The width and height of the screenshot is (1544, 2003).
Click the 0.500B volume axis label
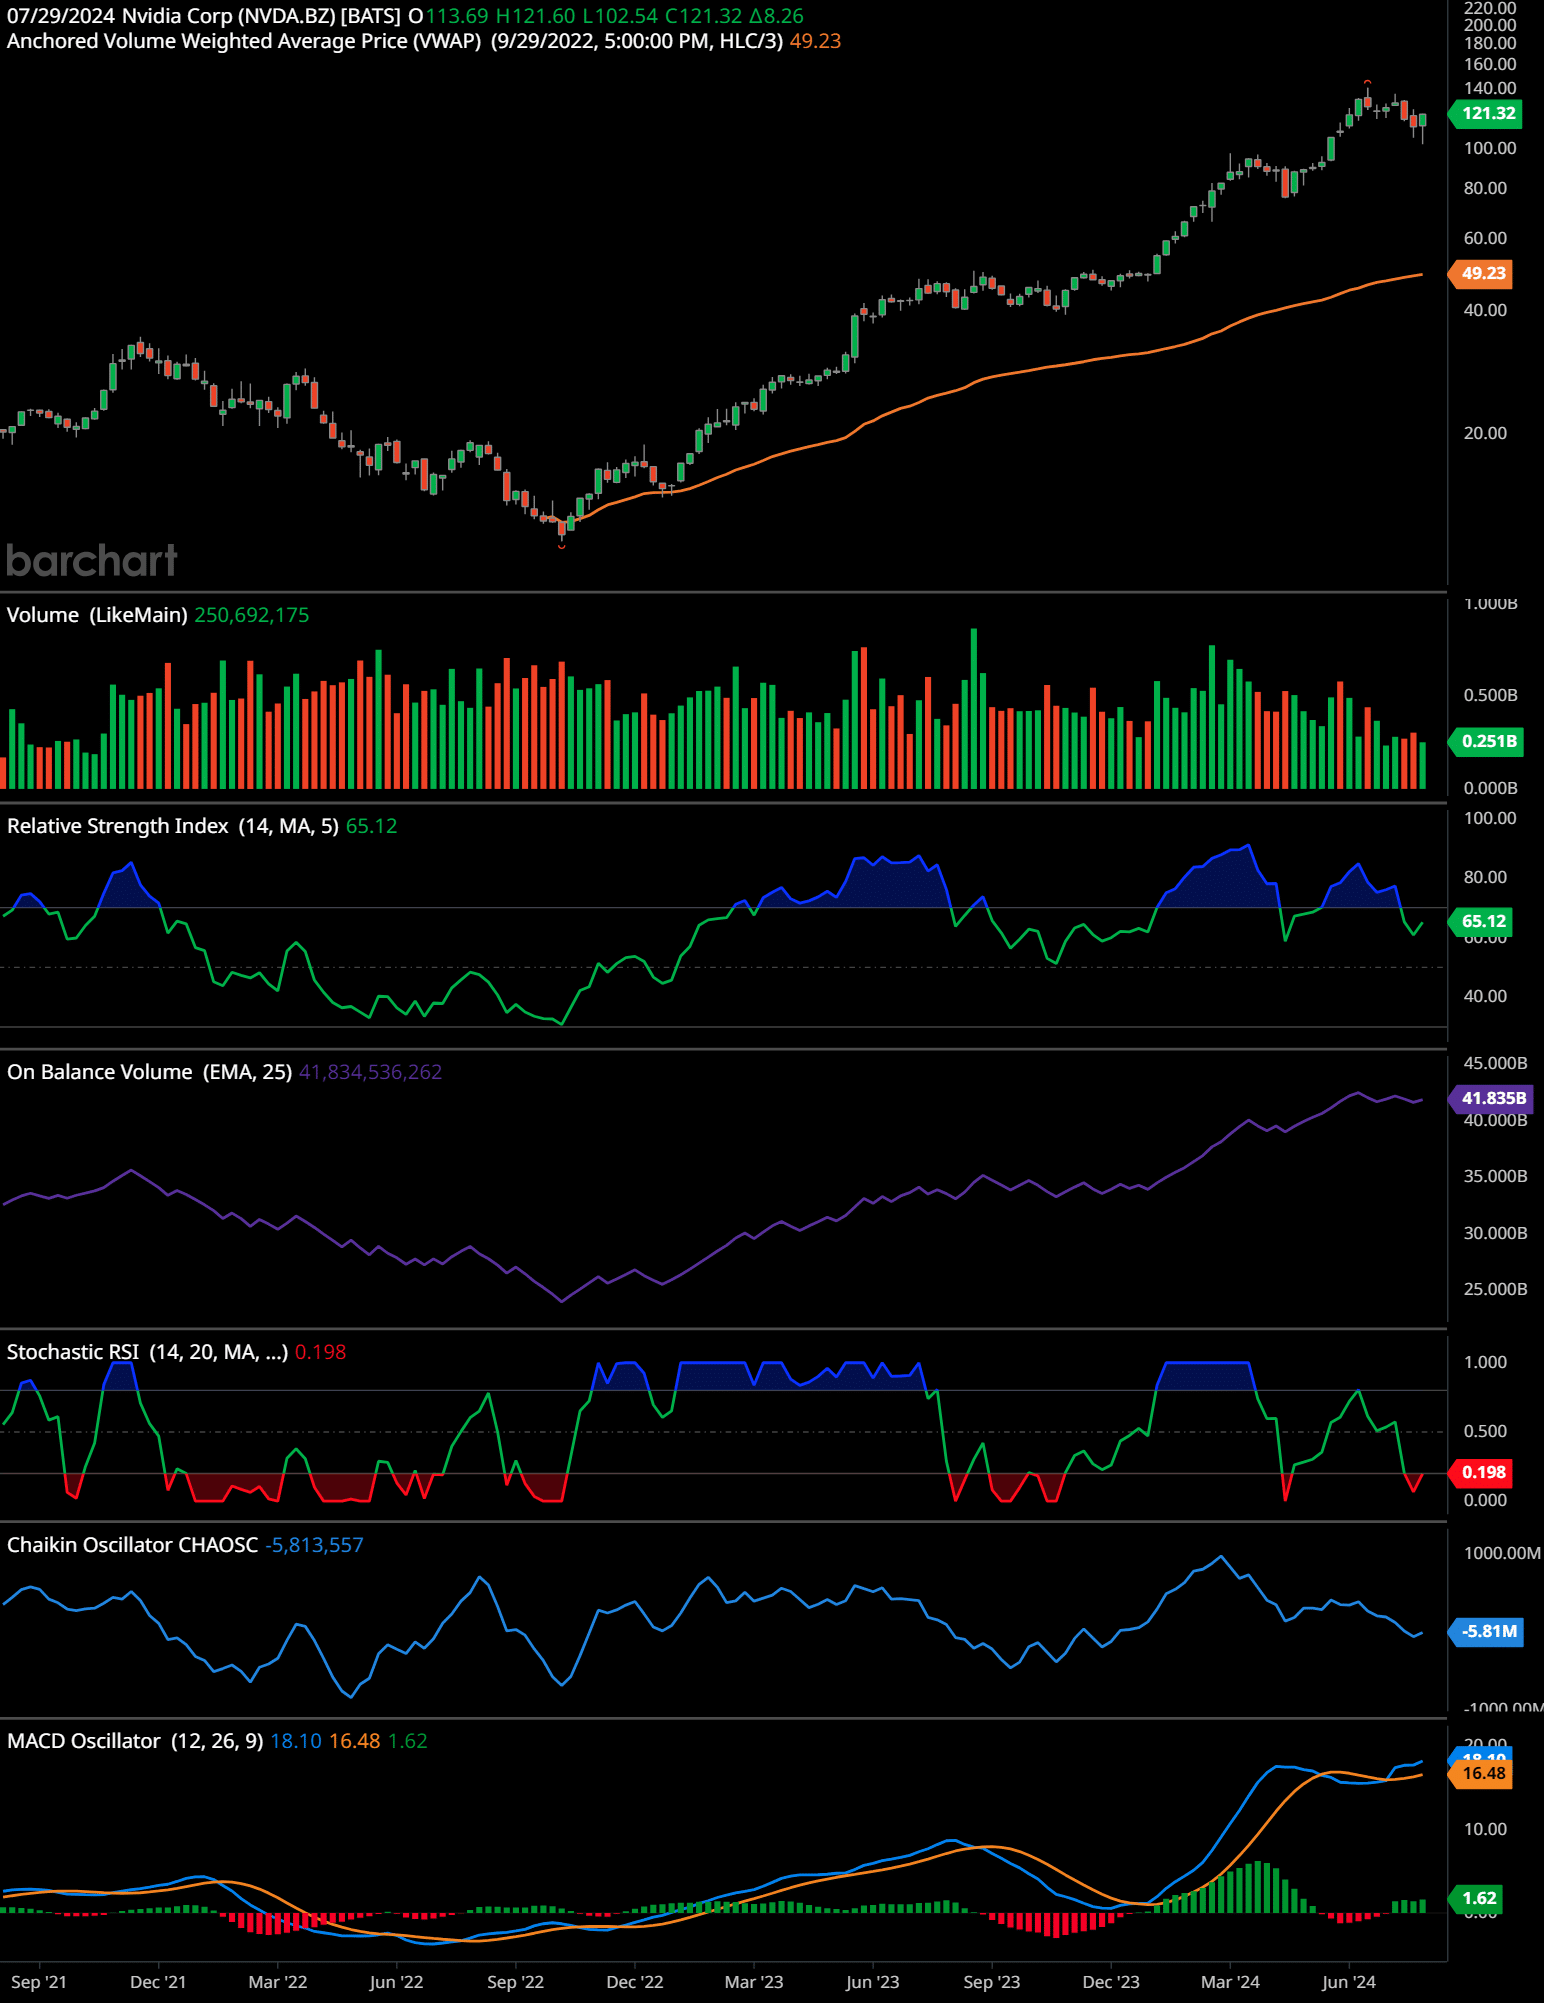[1491, 695]
